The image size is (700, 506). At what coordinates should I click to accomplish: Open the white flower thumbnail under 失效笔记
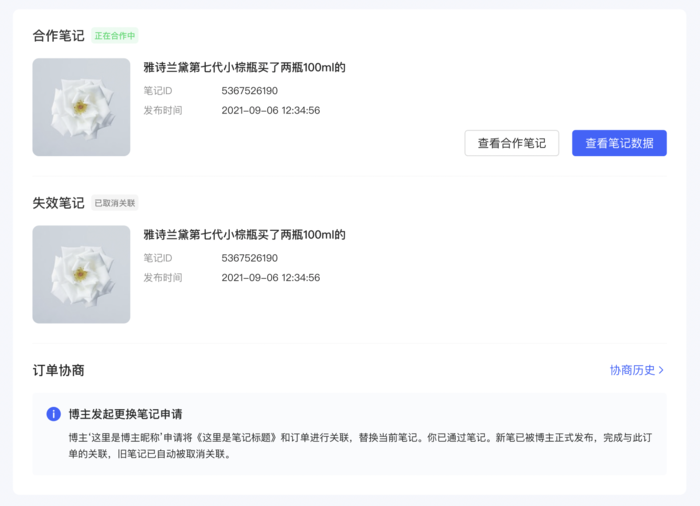[x=81, y=274]
